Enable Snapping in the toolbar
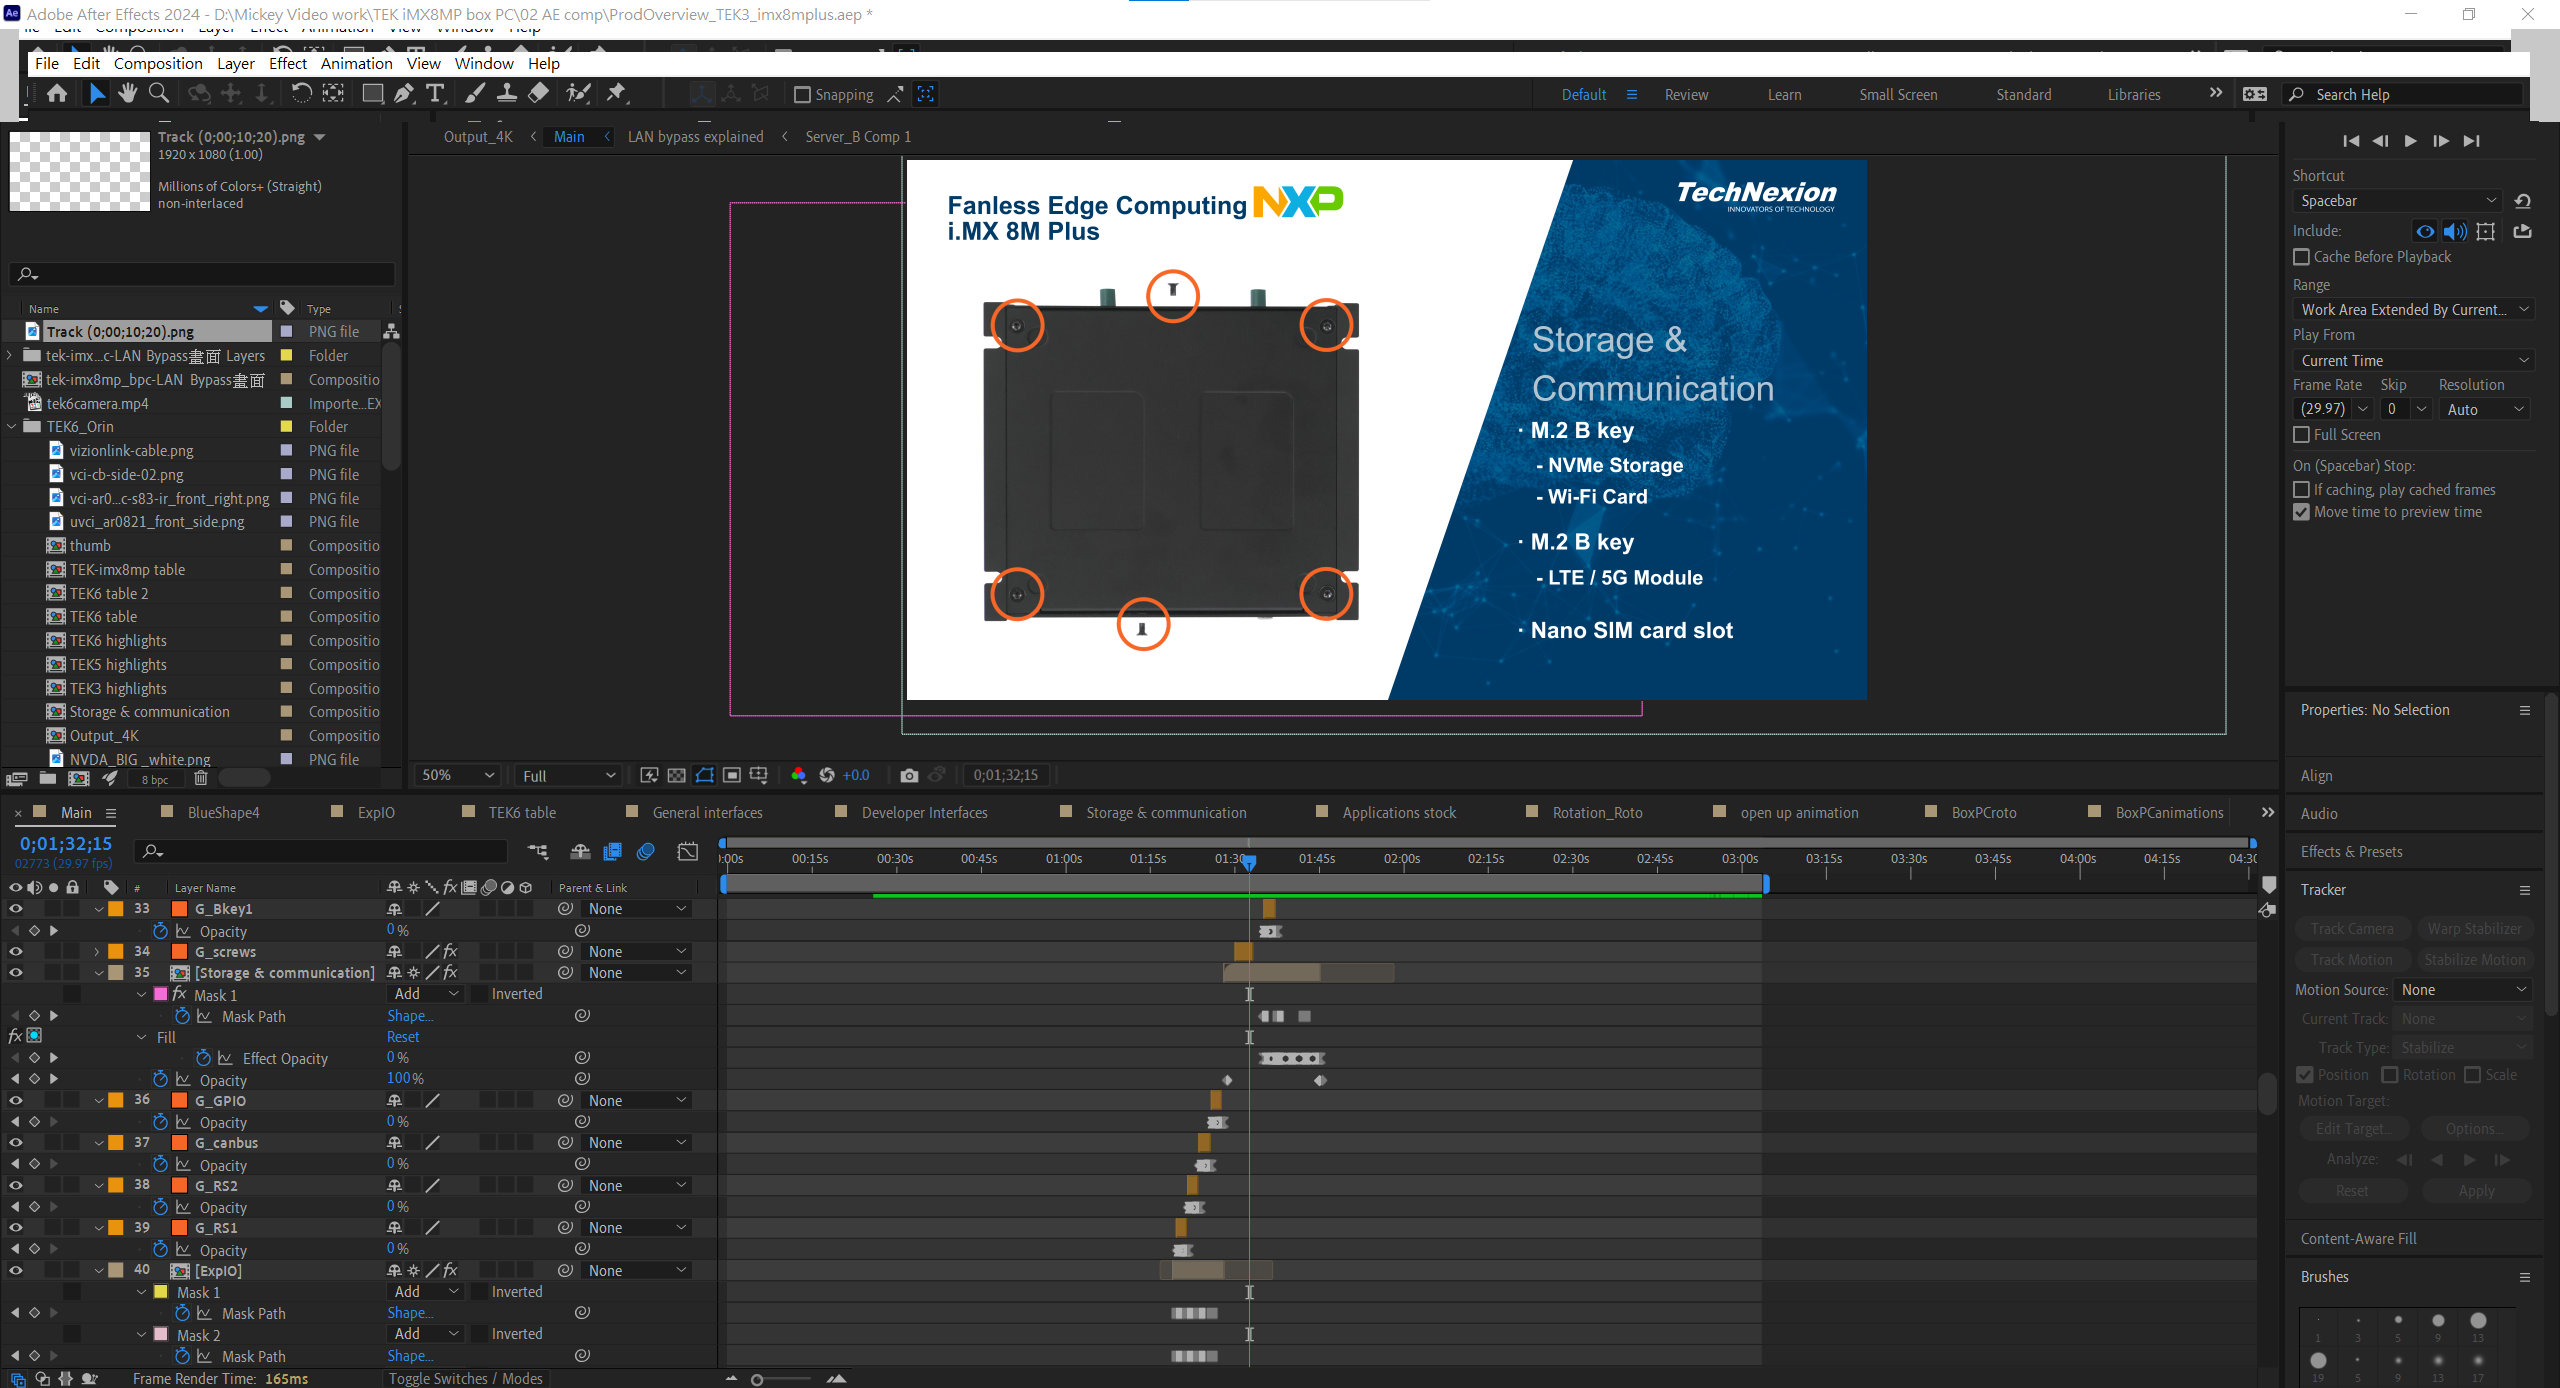This screenshot has height=1388, width=2560. point(803,94)
